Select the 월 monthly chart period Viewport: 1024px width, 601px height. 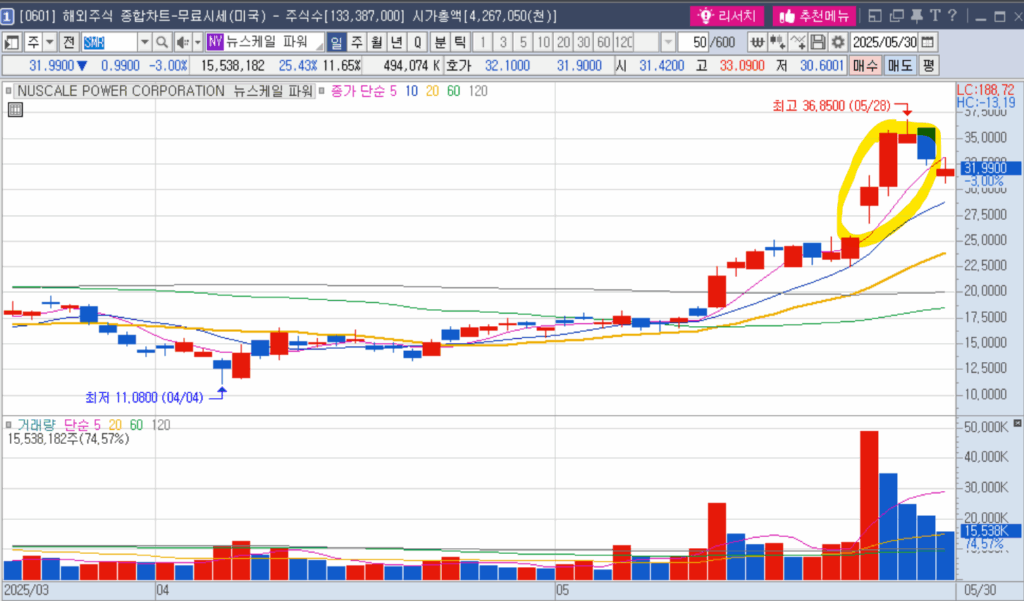[377, 42]
